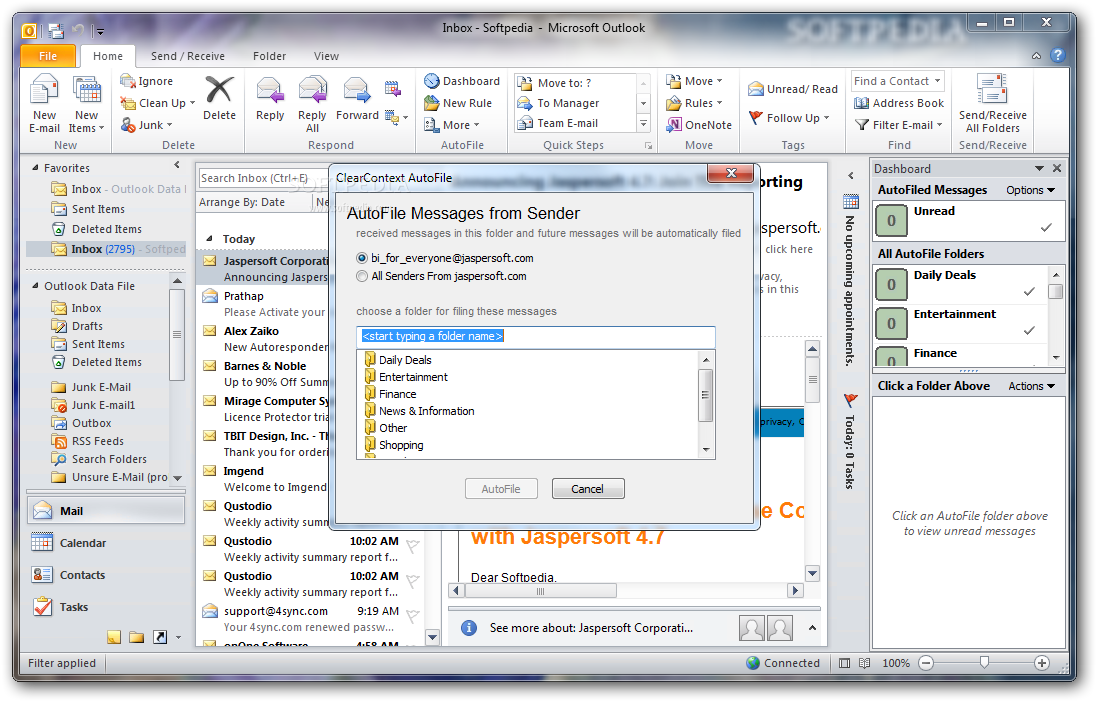Screen dimensions: 1097x702
Task: Toggle Unread/Read status
Action: point(793,89)
